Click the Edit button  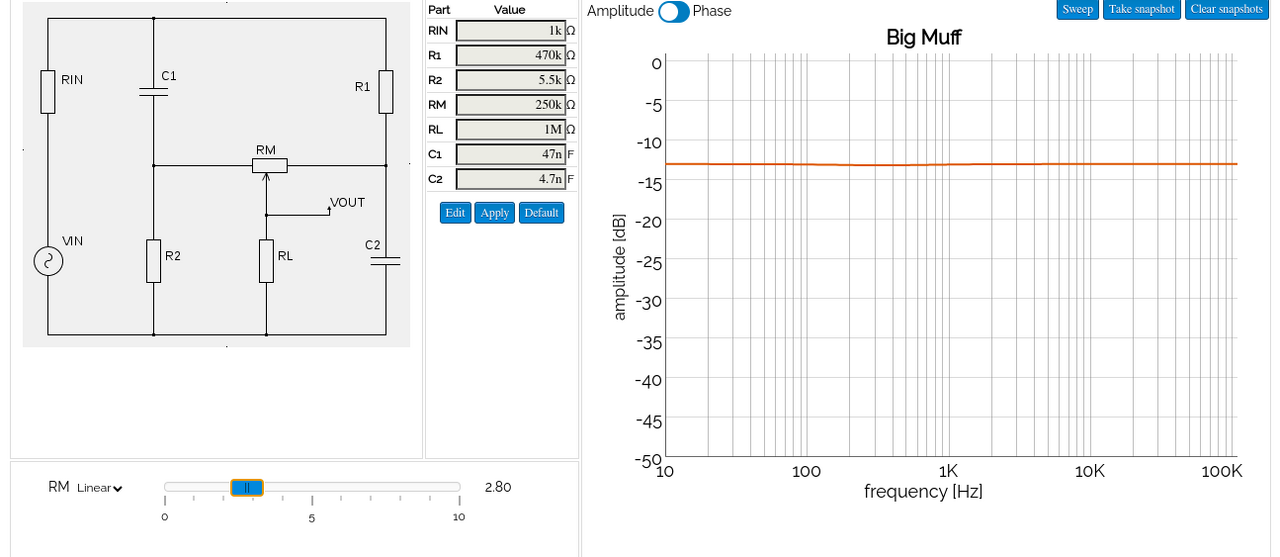click(x=455, y=213)
